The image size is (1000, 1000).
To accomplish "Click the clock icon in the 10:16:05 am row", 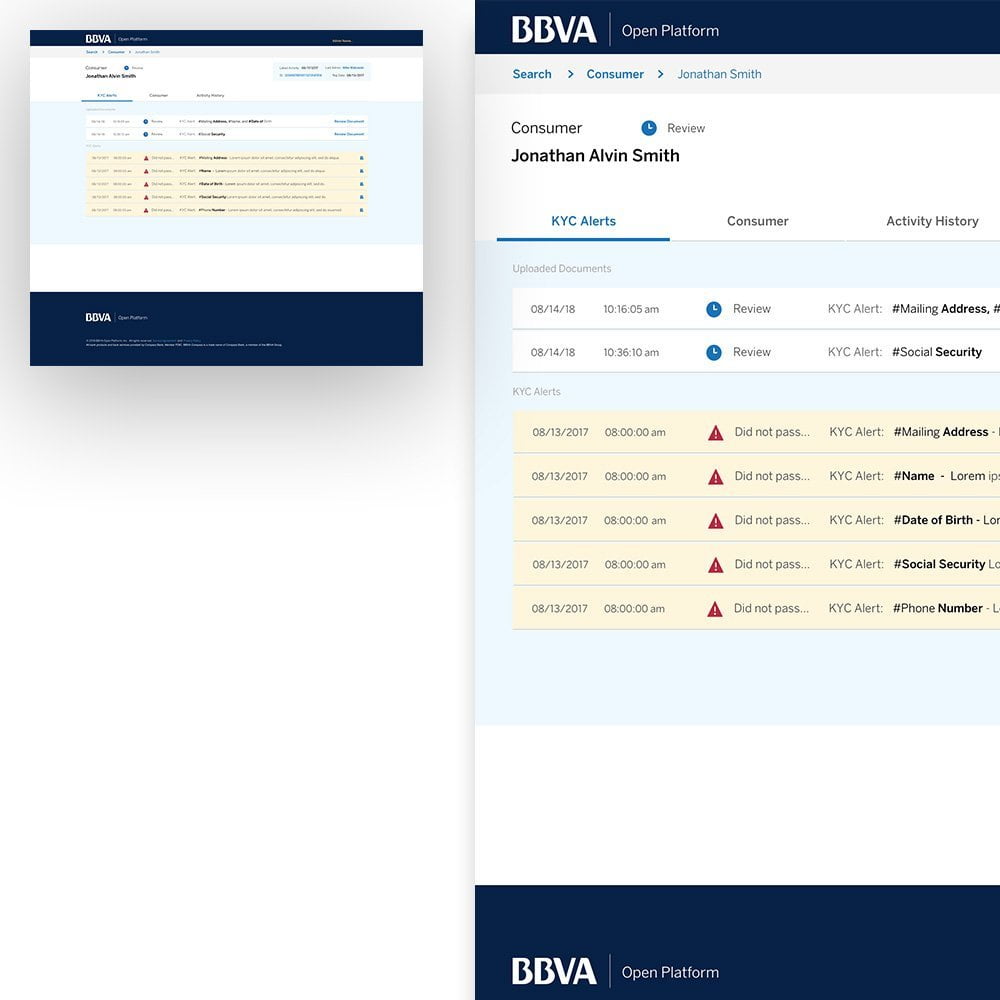I will pyautogui.click(x=714, y=309).
